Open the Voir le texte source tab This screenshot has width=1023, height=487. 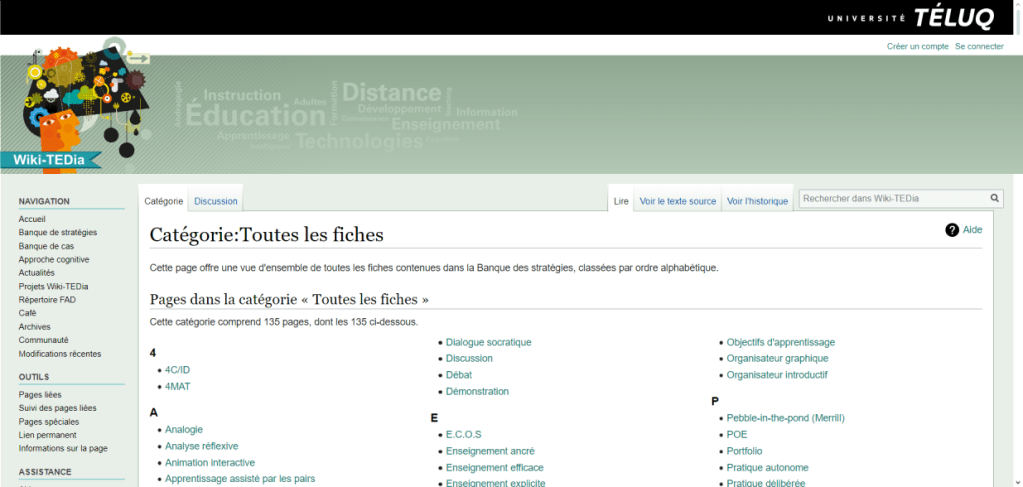[677, 201]
